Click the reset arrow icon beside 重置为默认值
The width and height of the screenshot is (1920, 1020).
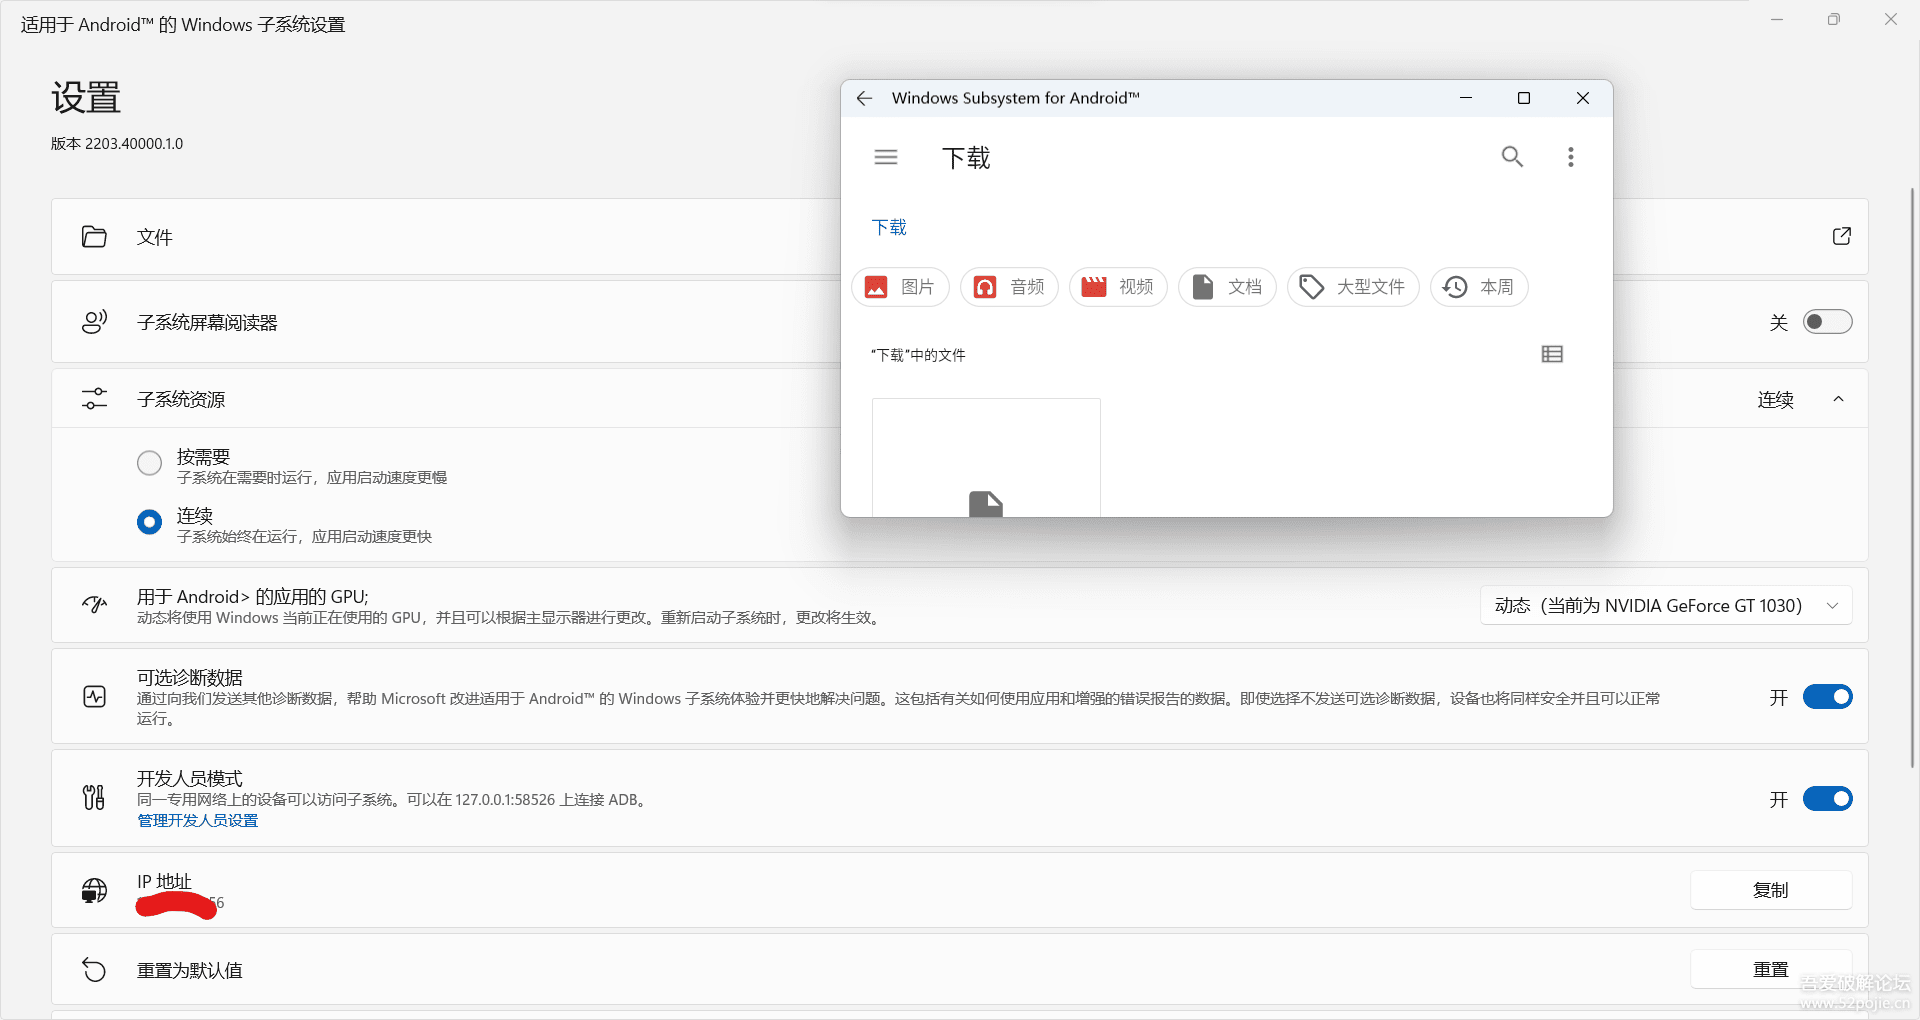[x=94, y=970]
